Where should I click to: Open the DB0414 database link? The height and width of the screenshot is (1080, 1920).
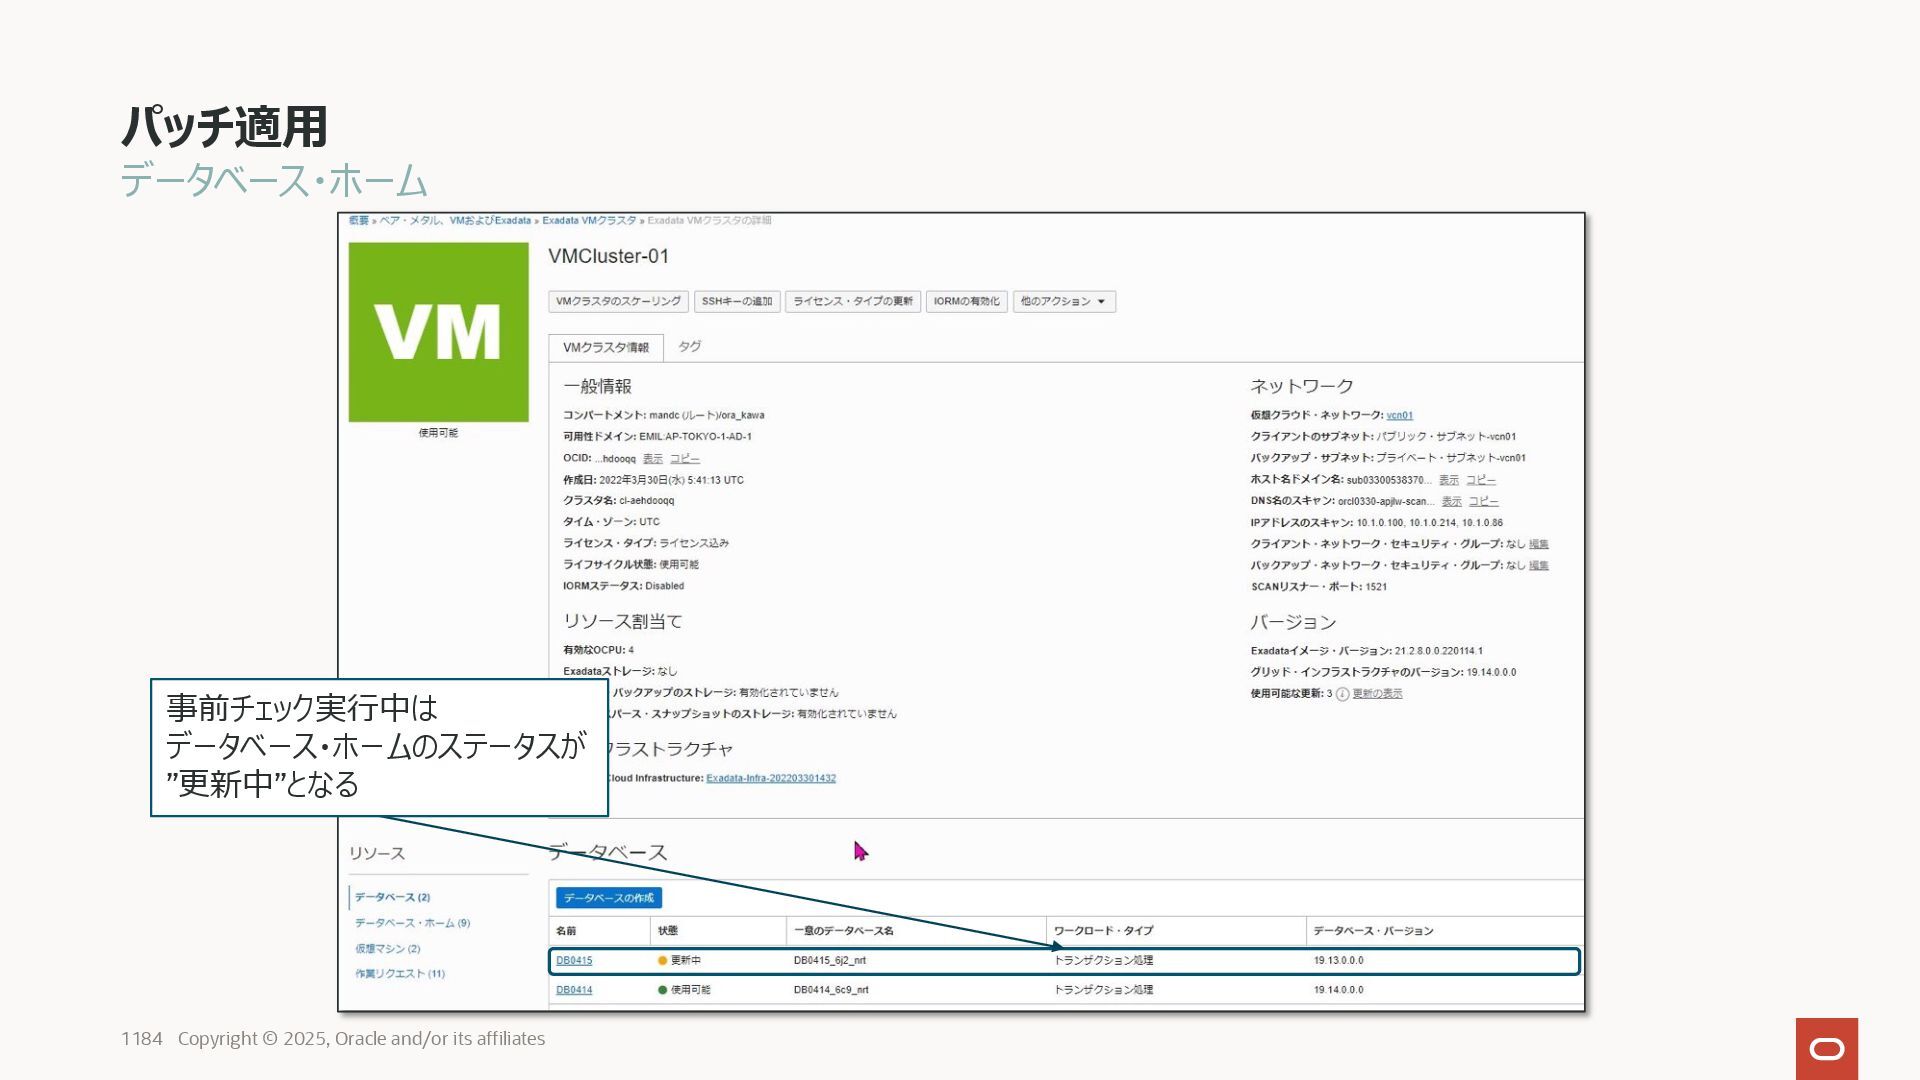pos(574,990)
